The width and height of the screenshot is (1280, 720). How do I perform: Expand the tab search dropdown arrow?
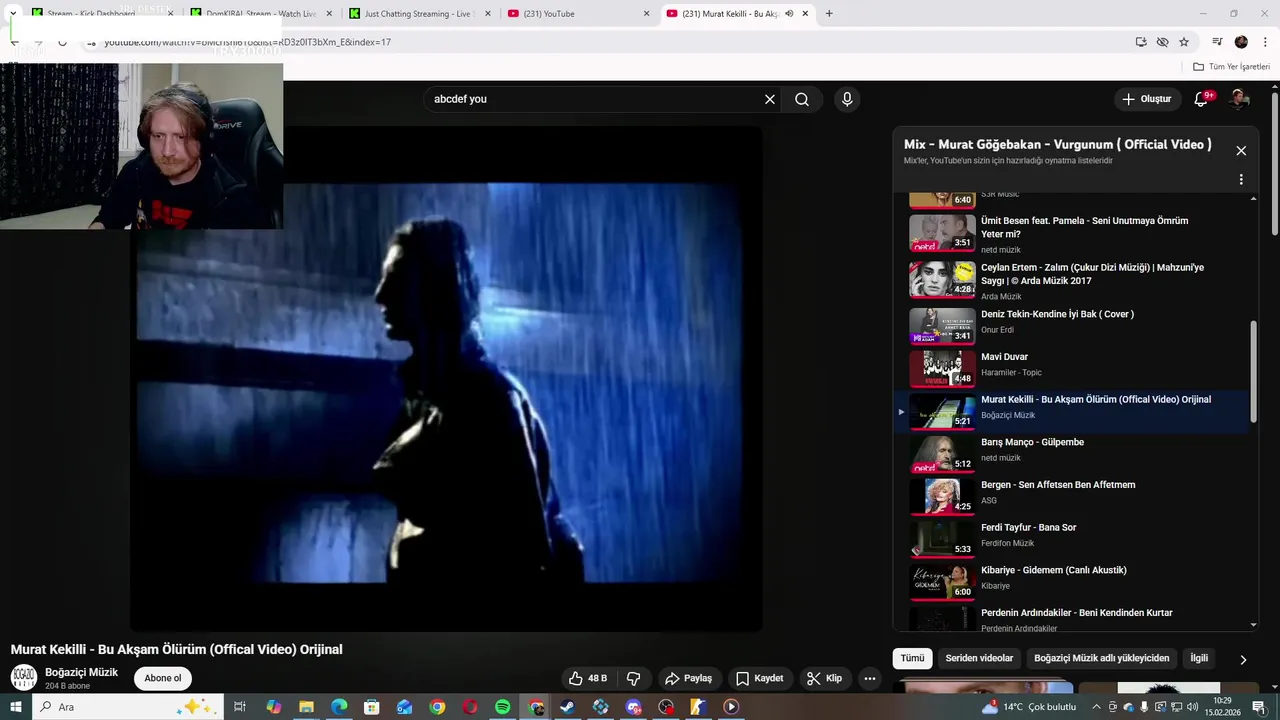tap(12, 14)
